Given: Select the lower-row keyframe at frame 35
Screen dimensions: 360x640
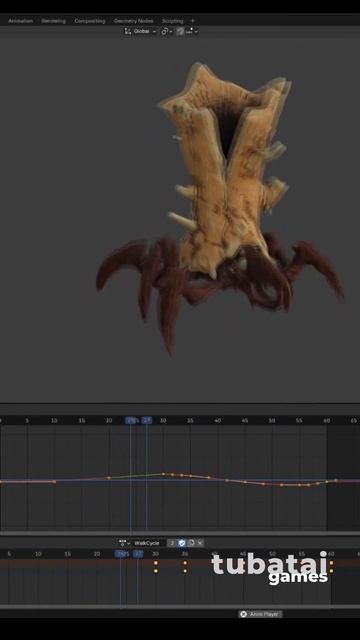Looking at the screenshot, I should pyautogui.click(x=185, y=571).
